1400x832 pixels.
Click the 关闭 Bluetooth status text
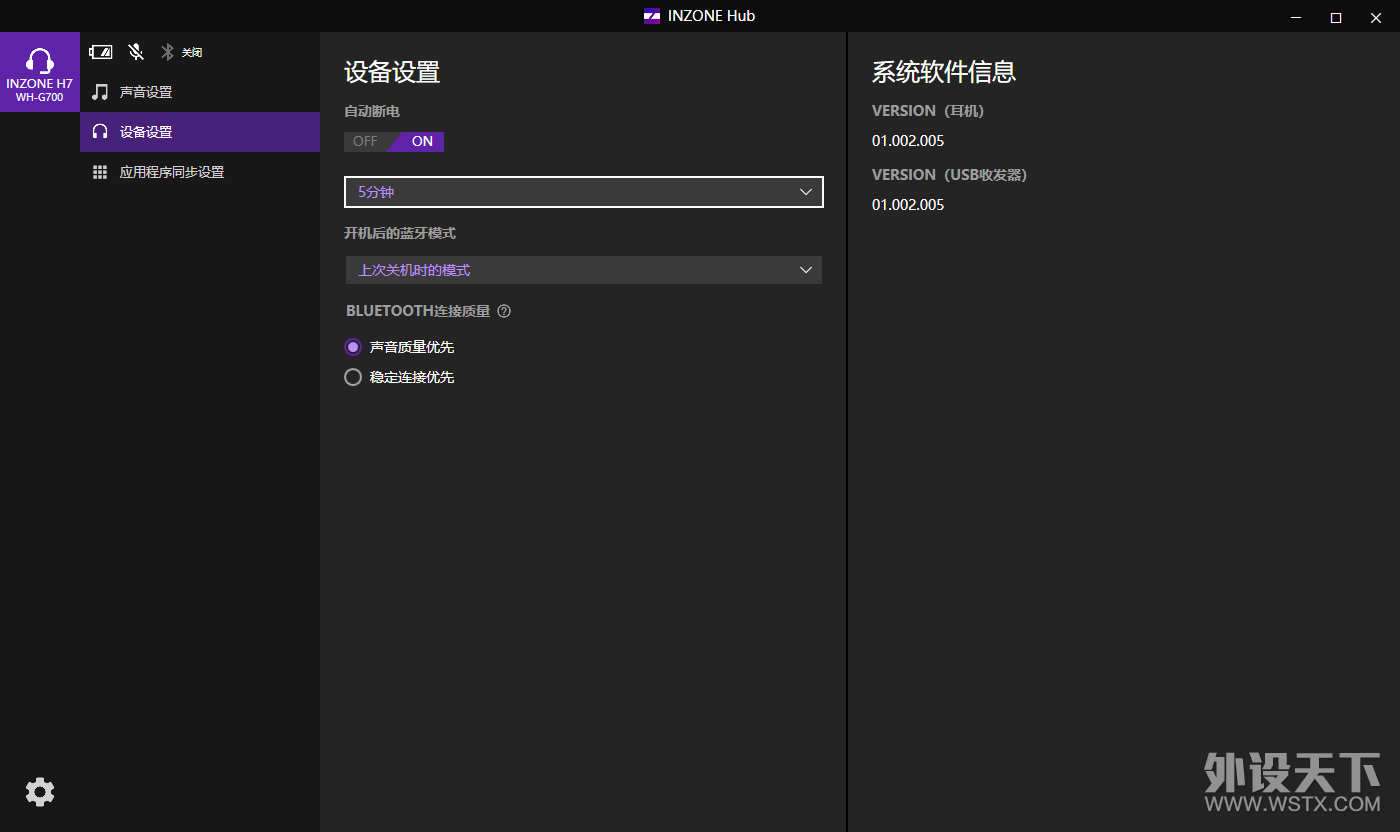coord(192,52)
